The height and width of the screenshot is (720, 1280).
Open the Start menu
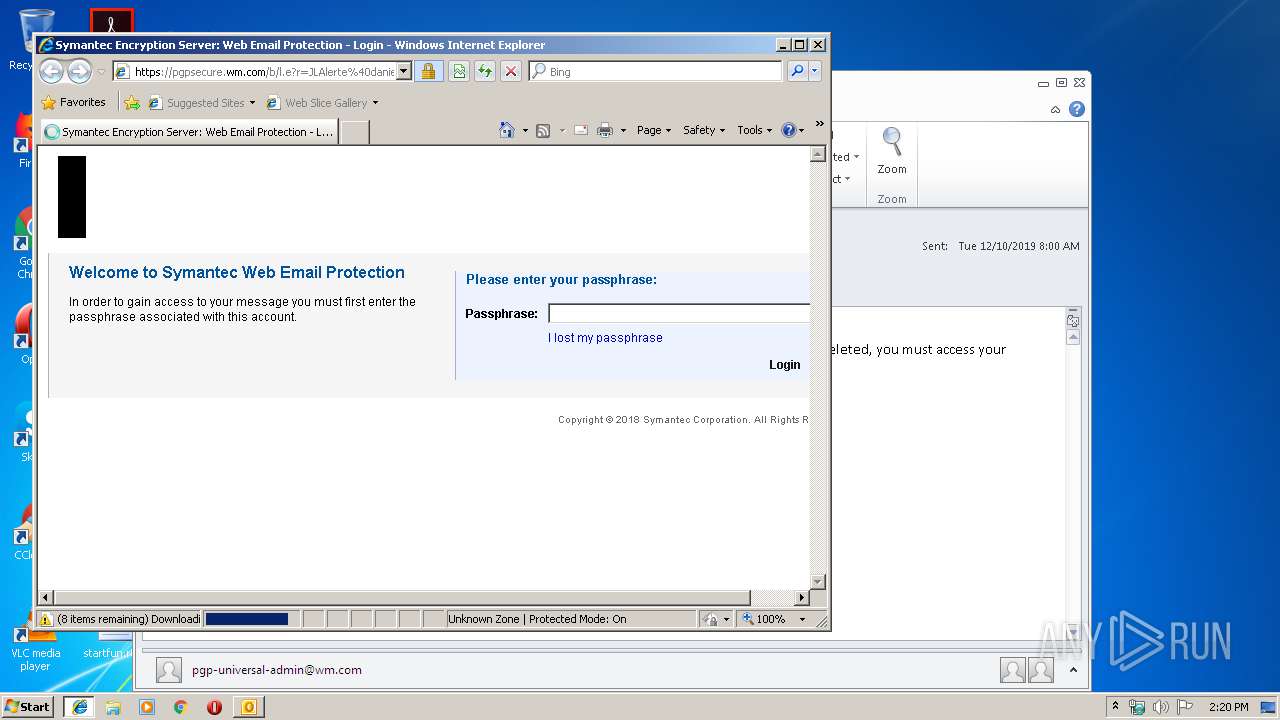coord(28,706)
